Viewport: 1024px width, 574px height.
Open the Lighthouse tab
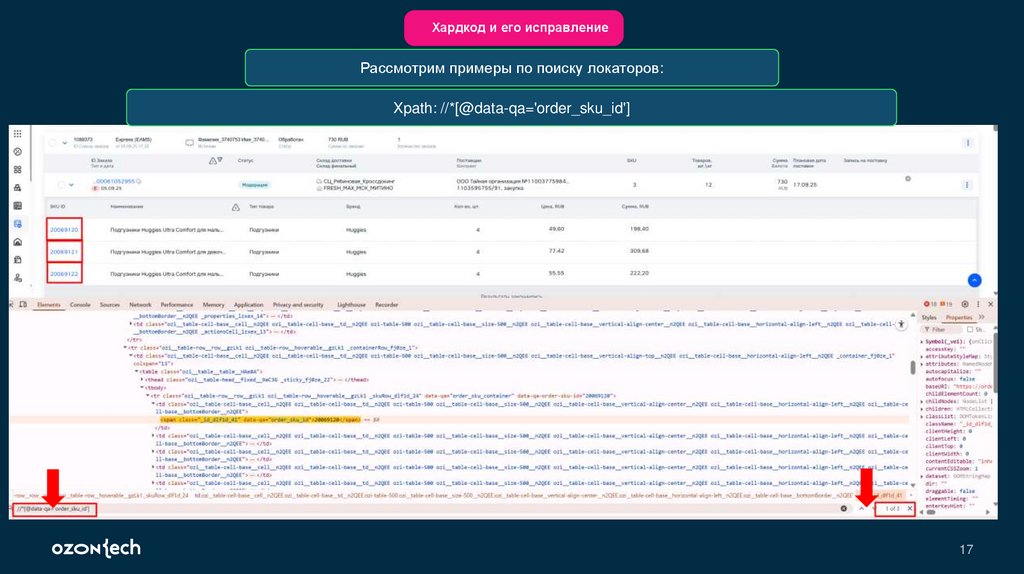[x=351, y=304]
